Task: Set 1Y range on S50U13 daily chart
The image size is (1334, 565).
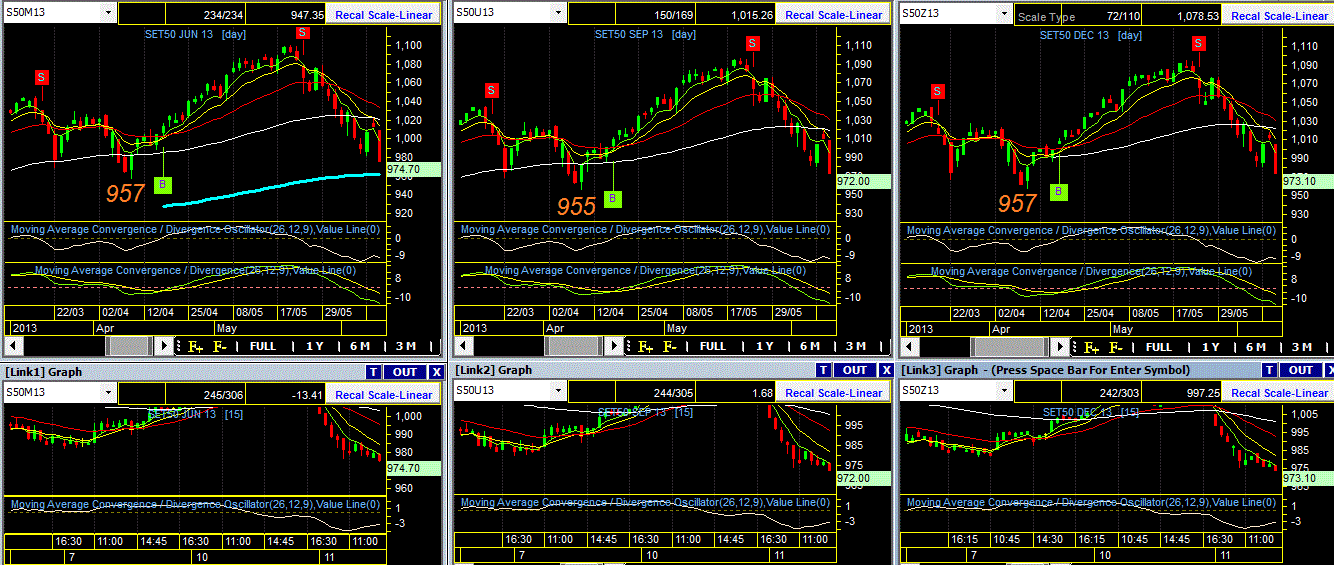Action: [765, 346]
